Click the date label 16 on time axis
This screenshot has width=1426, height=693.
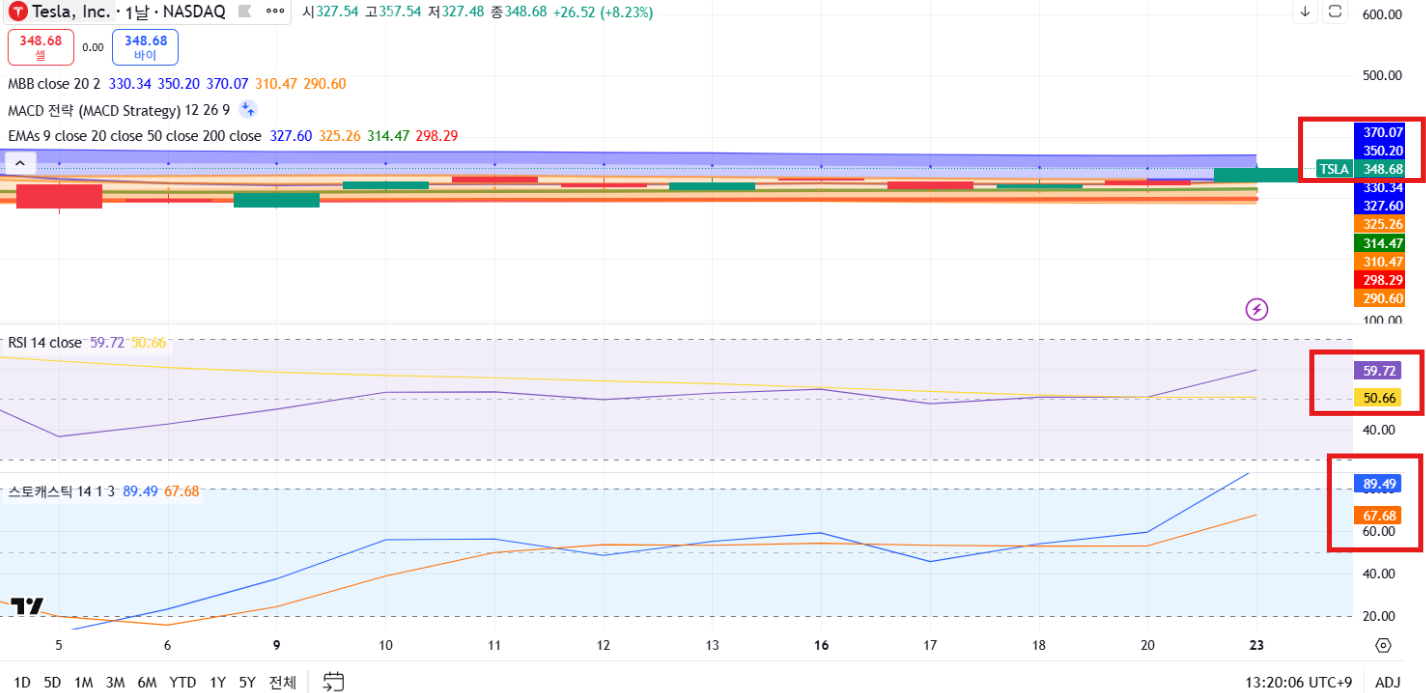[821, 645]
